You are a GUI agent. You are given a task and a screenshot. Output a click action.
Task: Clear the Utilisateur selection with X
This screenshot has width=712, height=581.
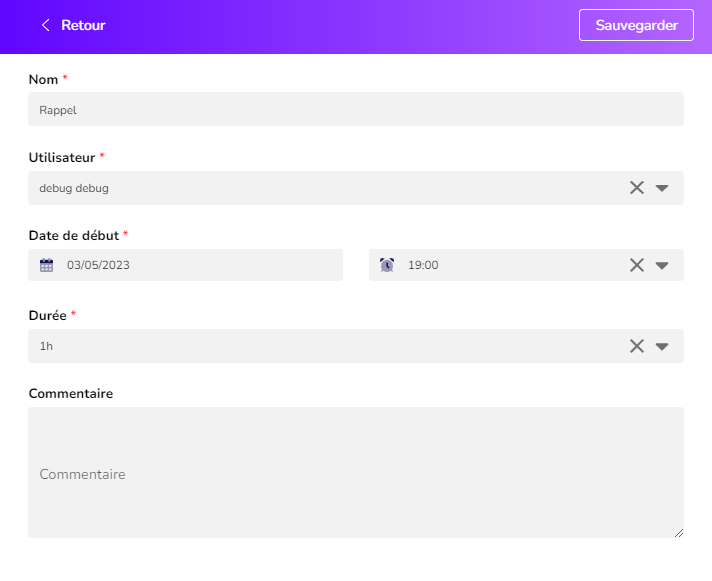[x=636, y=188]
